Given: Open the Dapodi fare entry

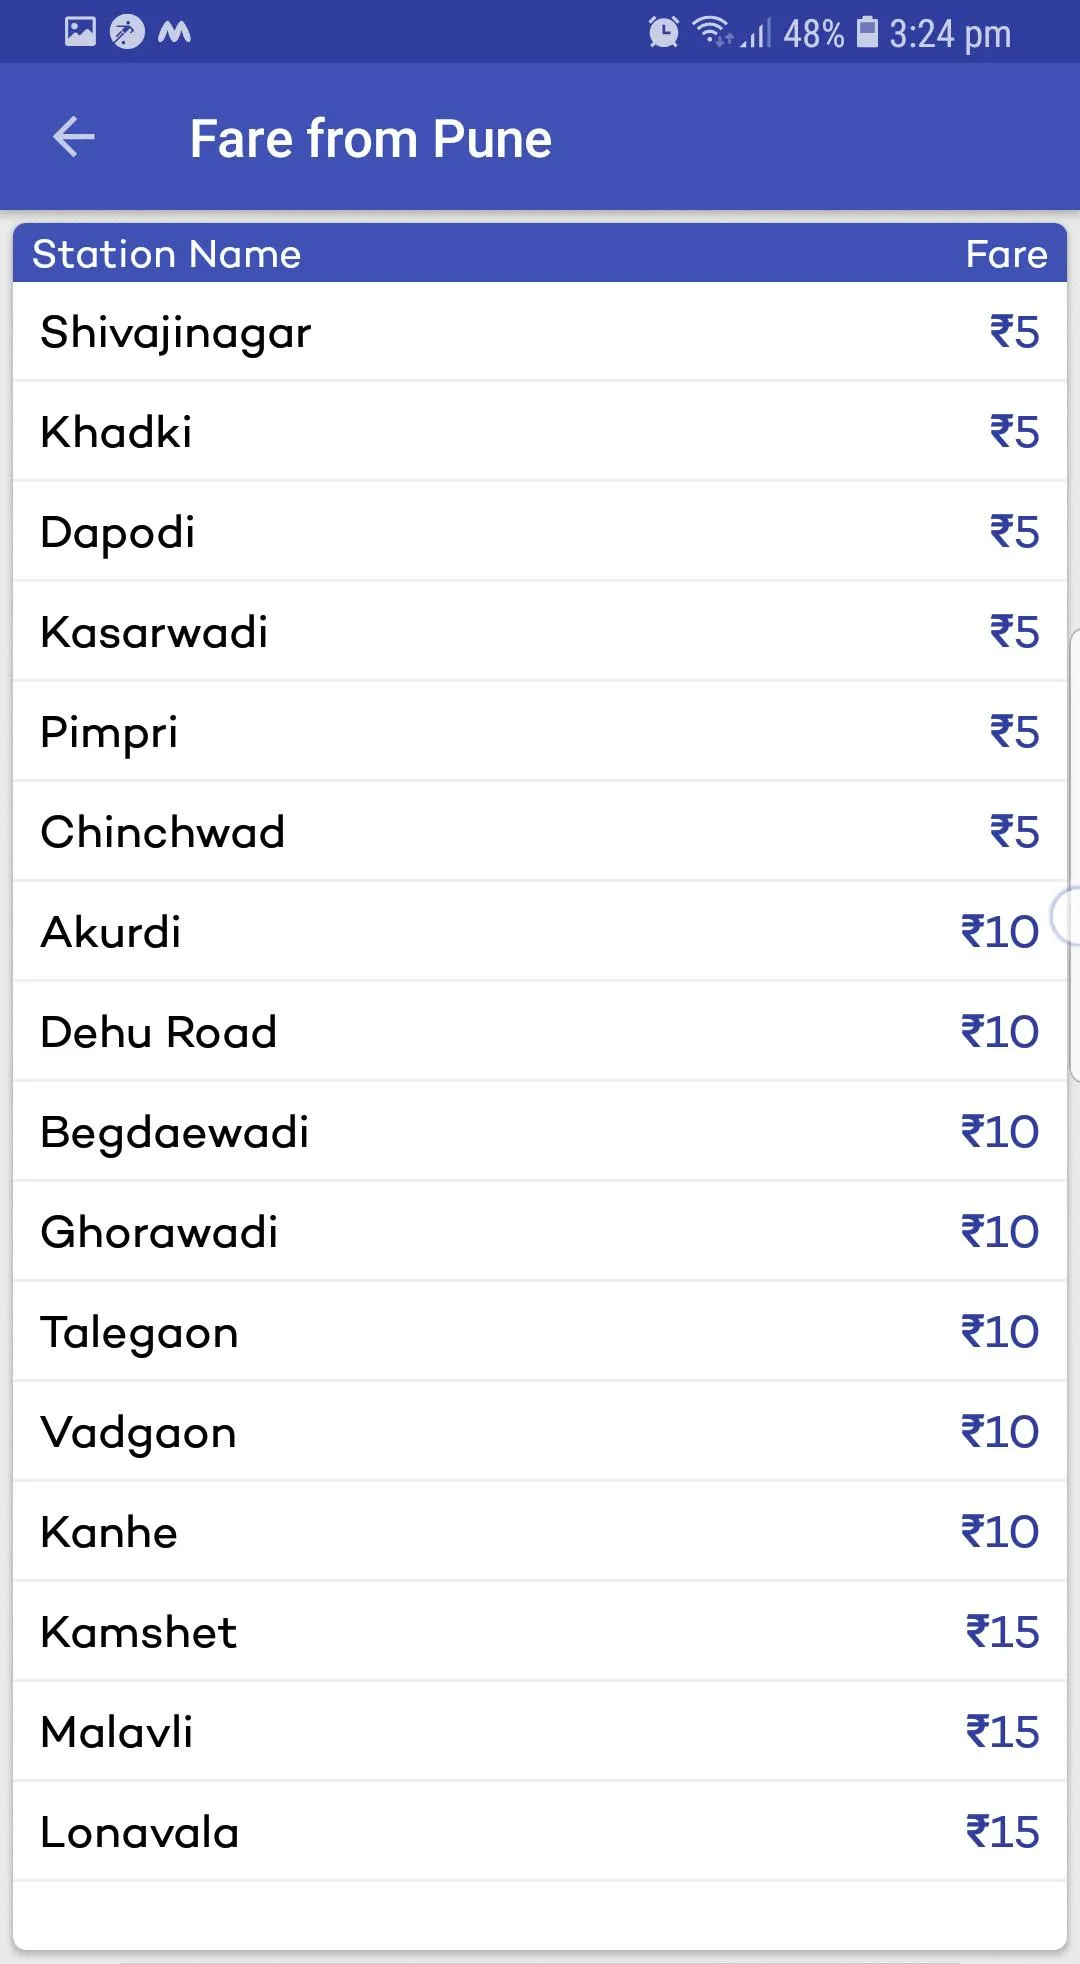Looking at the screenshot, I should tap(540, 532).
